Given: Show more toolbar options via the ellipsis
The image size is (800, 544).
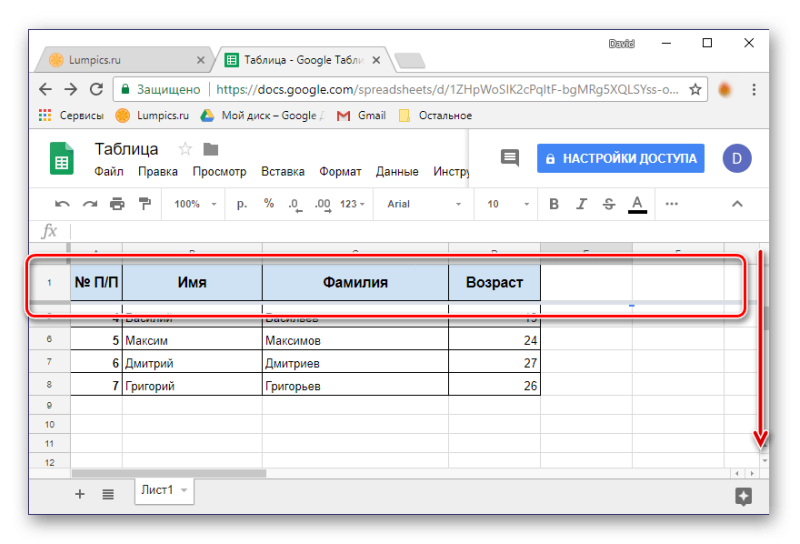Looking at the screenshot, I should click(x=671, y=204).
